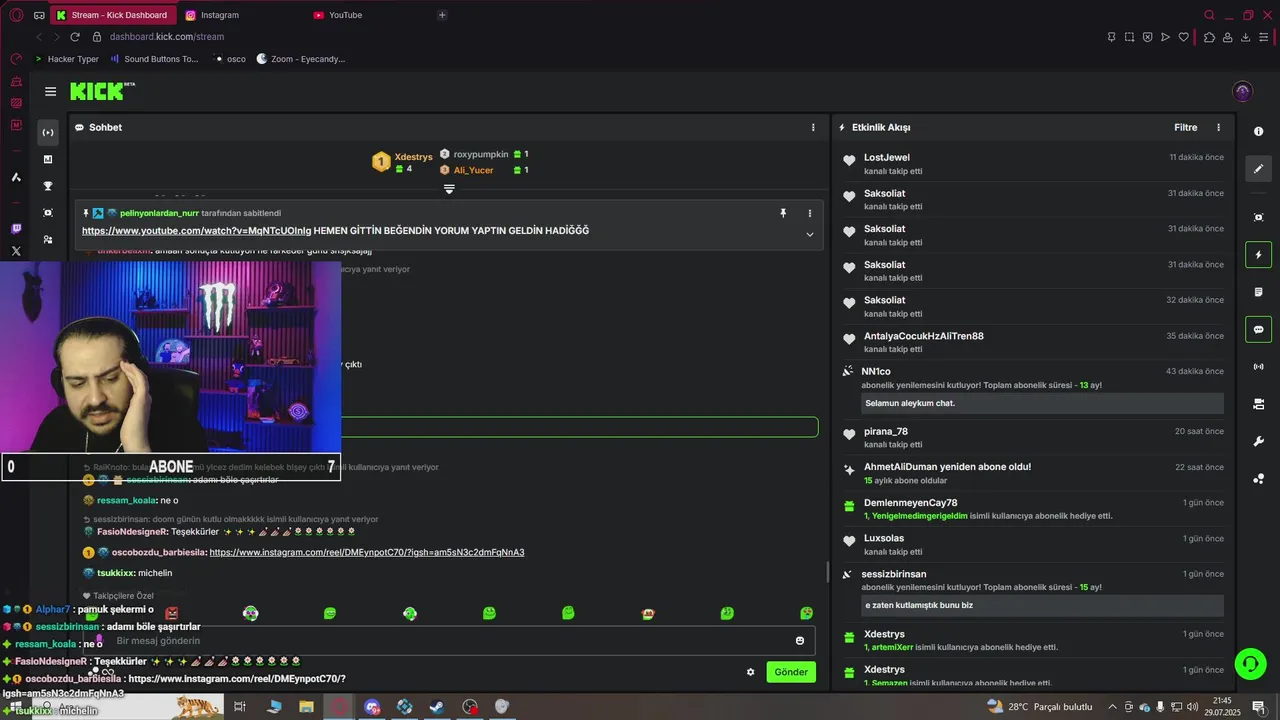Screen dimensions: 1280x720
Task: Open the Instagram reel link in chat
Action: pos(367,552)
